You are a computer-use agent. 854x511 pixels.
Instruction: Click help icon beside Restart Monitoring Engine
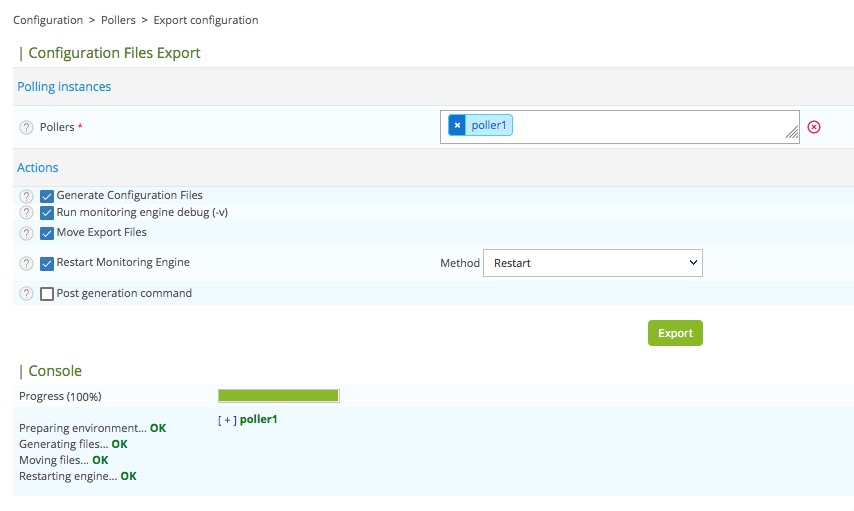26,263
